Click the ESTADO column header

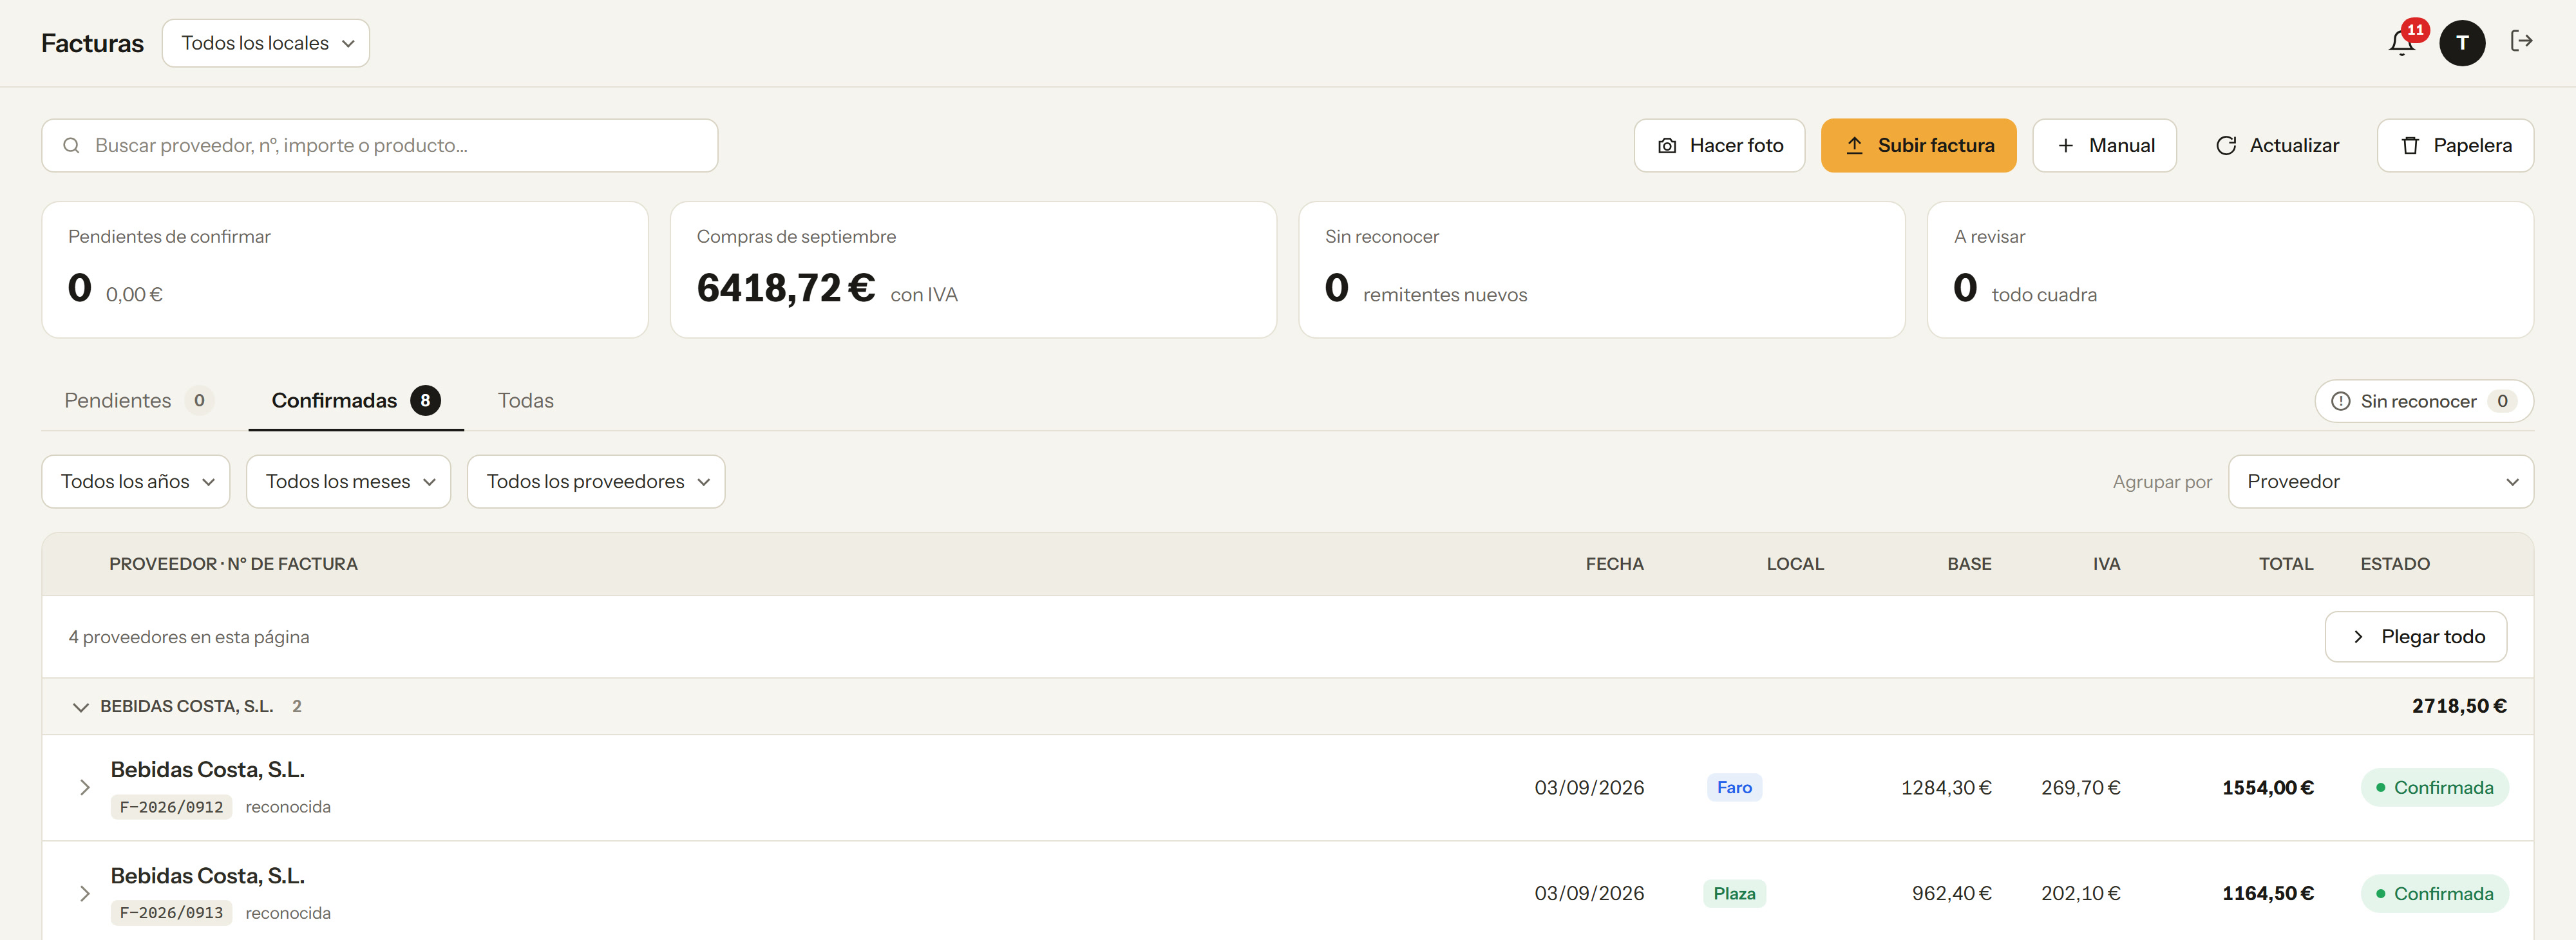click(x=2395, y=564)
